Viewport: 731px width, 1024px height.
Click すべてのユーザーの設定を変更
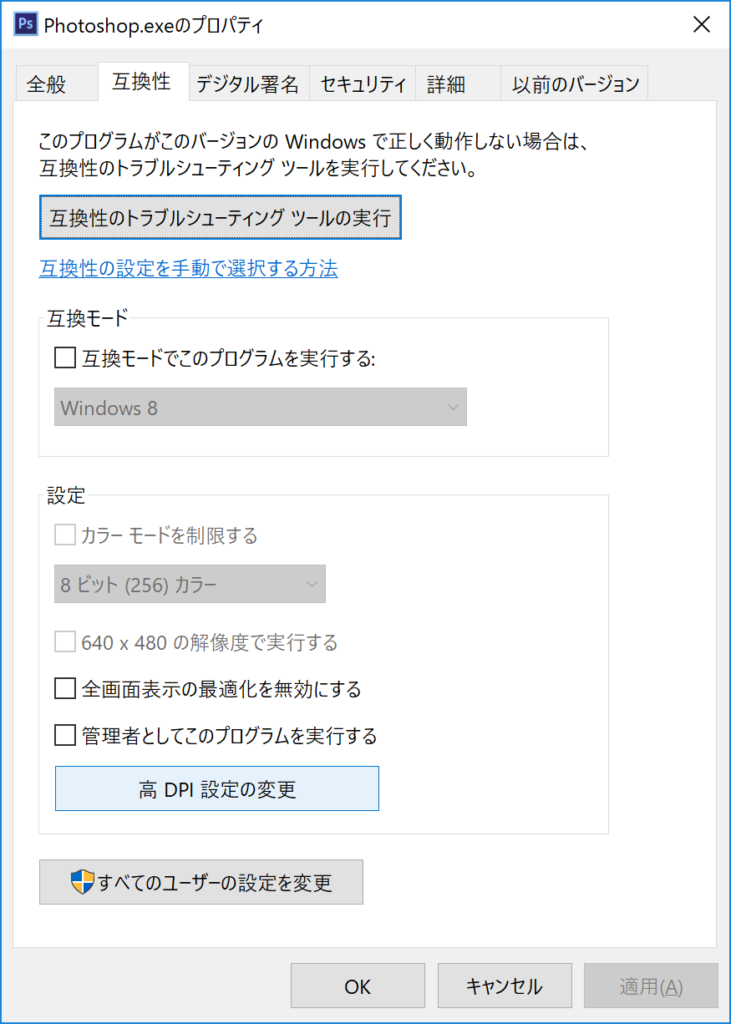tap(200, 882)
